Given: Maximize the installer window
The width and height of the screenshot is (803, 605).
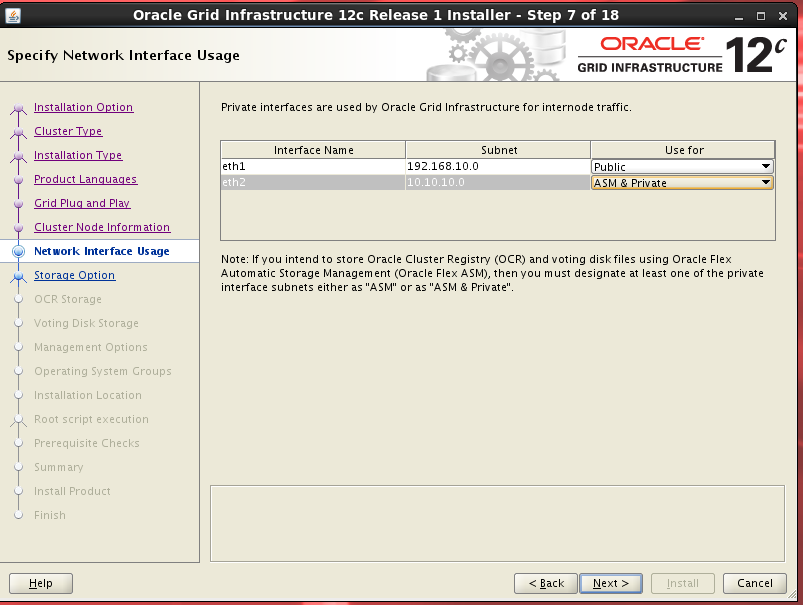Looking at the screenshot, I should click(x=760, y=16).
